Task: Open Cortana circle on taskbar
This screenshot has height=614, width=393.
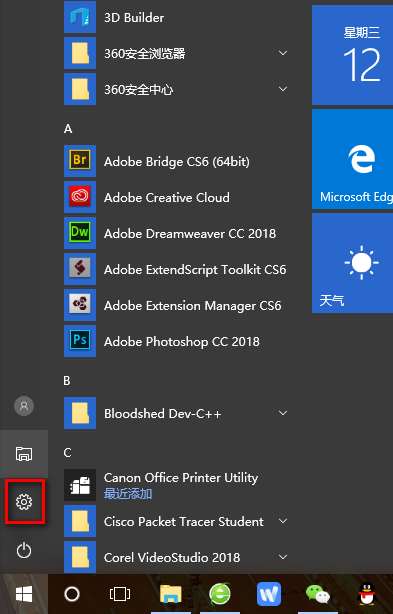Action: (x=72, y=594)
